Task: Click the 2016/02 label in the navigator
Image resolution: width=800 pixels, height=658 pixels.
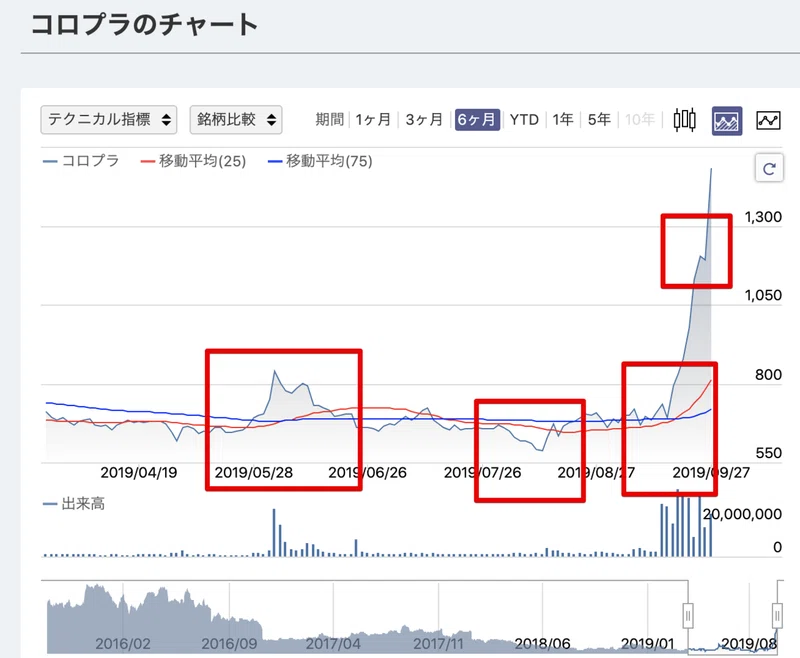Action: coord(123,644)
